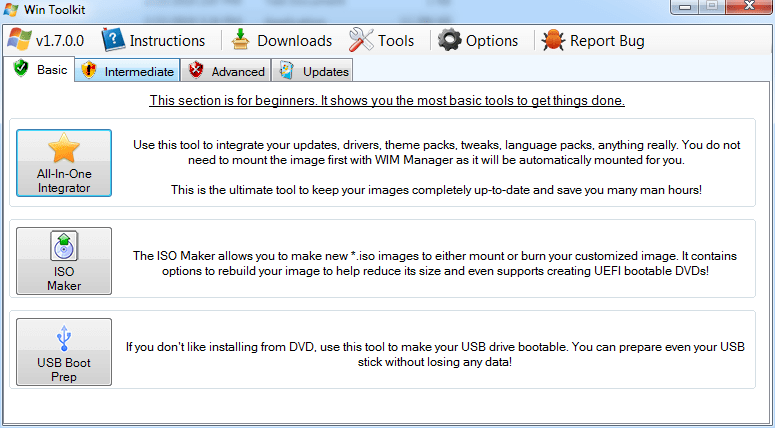Click the USB symbol icon
775x428 pixels.
(x=64, y=338)
